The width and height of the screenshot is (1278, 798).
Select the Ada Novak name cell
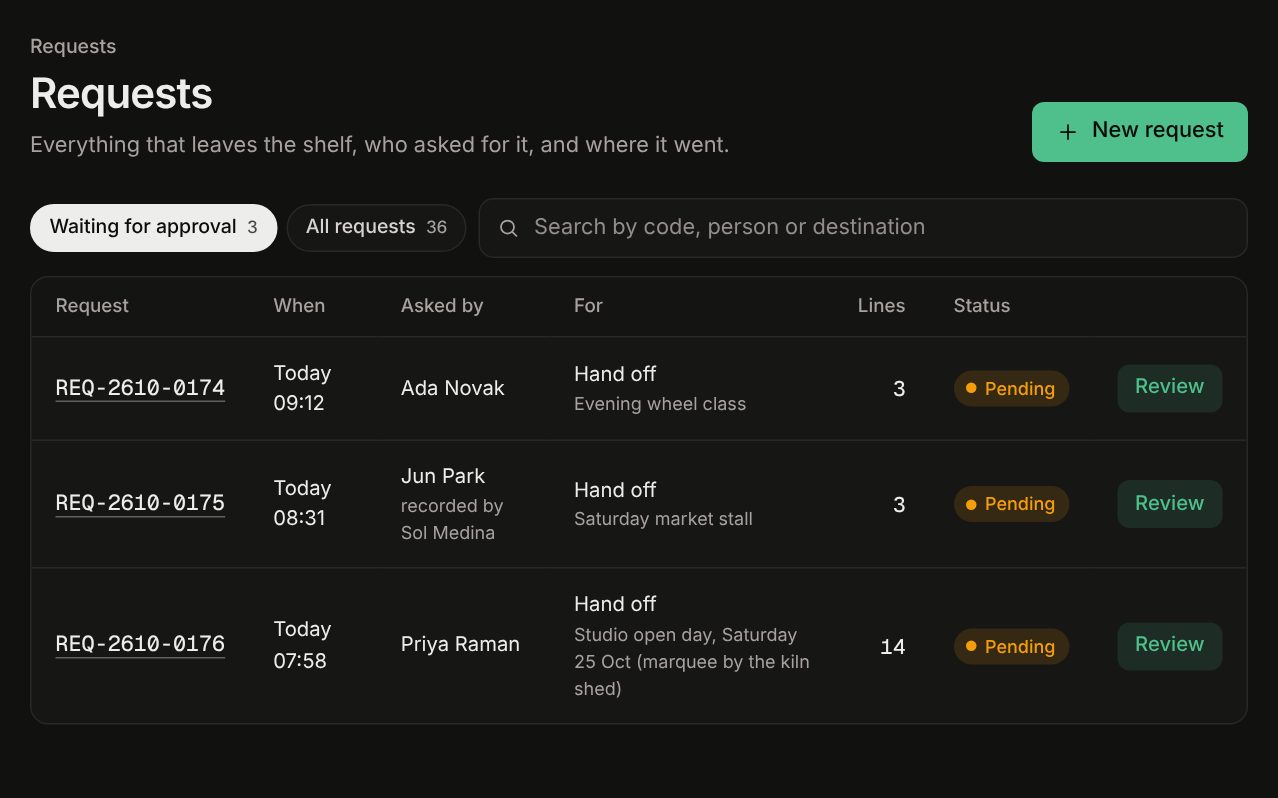(453, 388)
